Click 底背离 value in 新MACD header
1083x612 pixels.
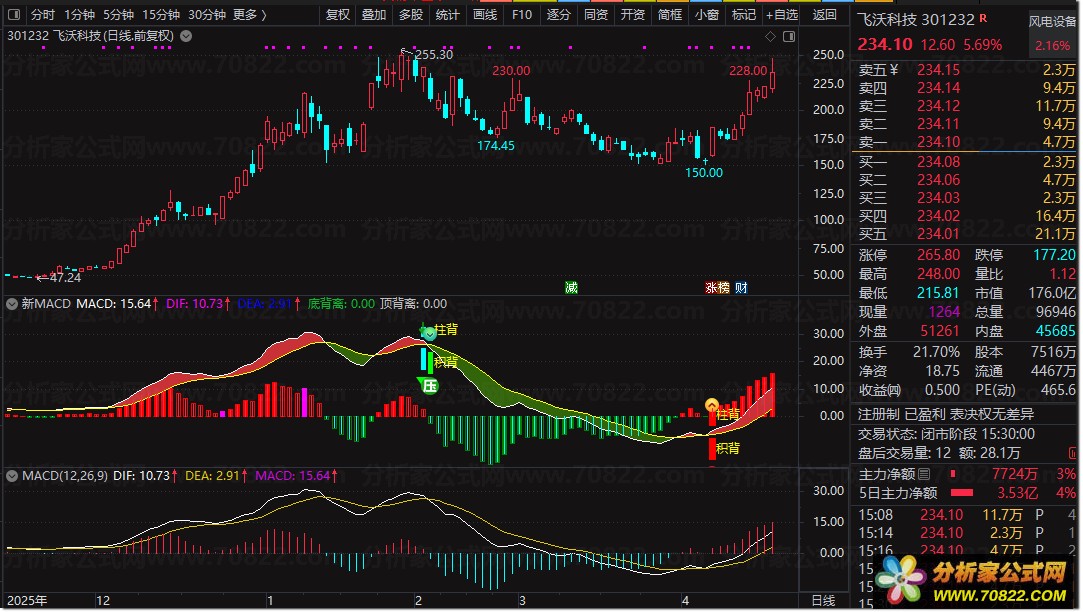363,303
